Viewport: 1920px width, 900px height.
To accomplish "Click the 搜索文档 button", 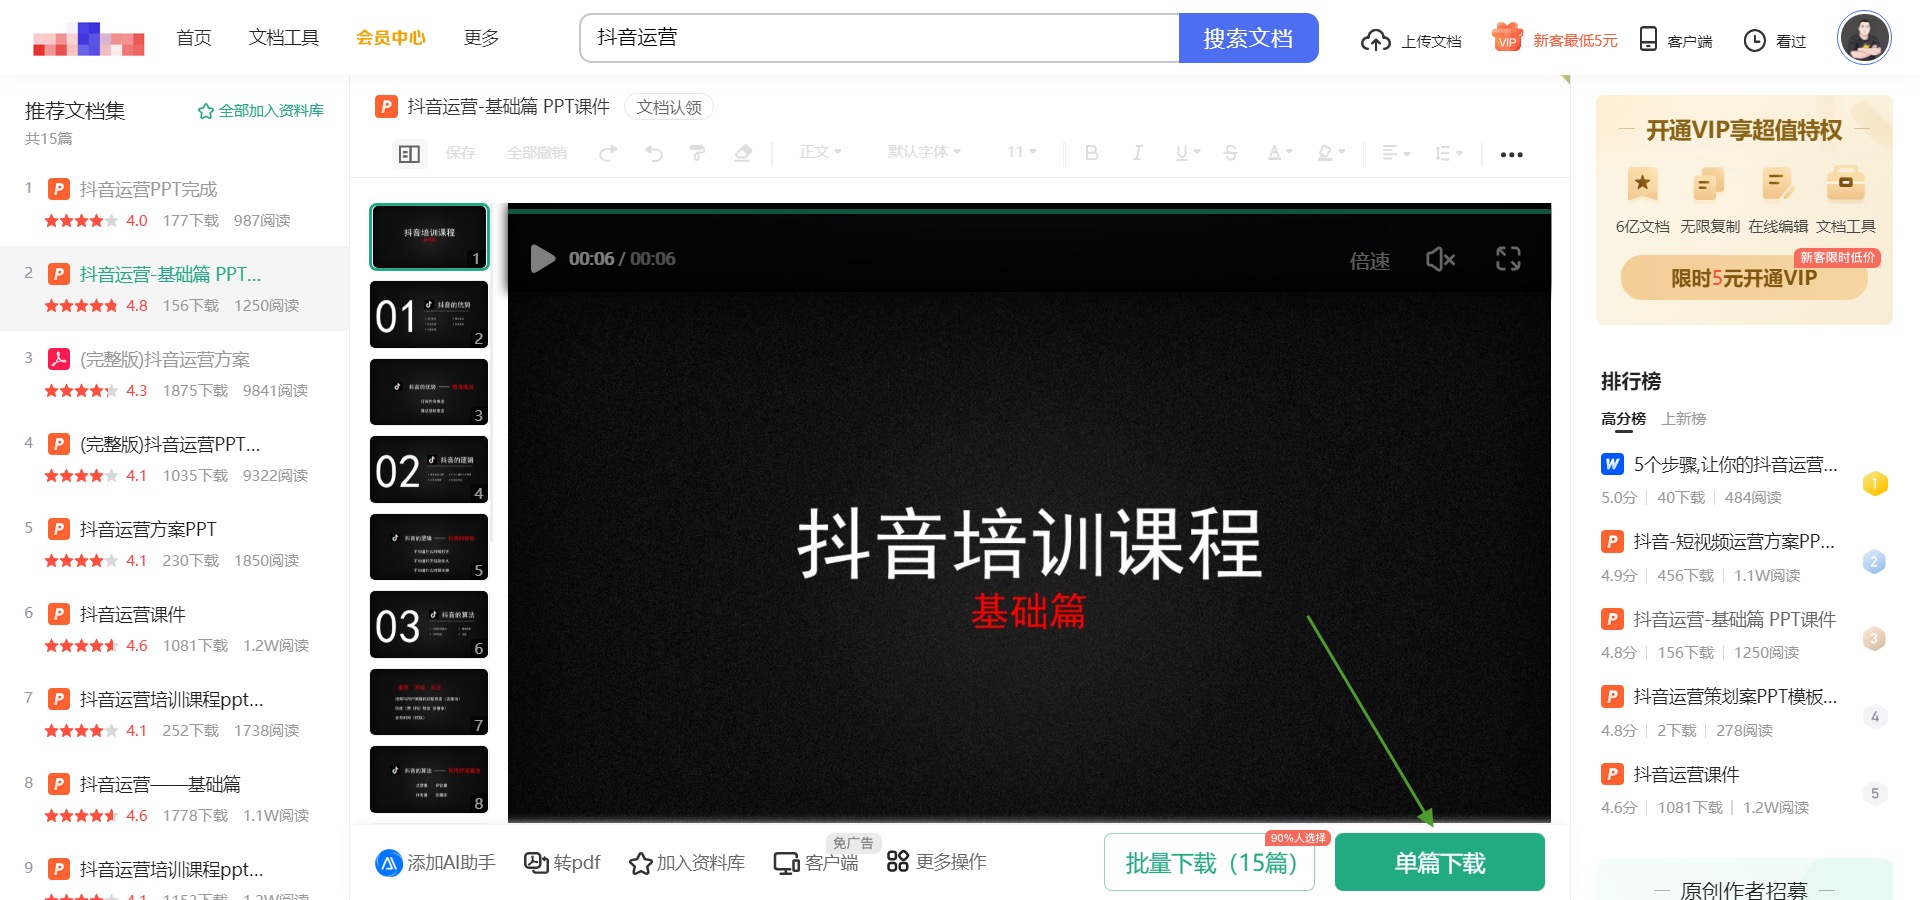I will pyautogui.click(x=1248, y=38).
